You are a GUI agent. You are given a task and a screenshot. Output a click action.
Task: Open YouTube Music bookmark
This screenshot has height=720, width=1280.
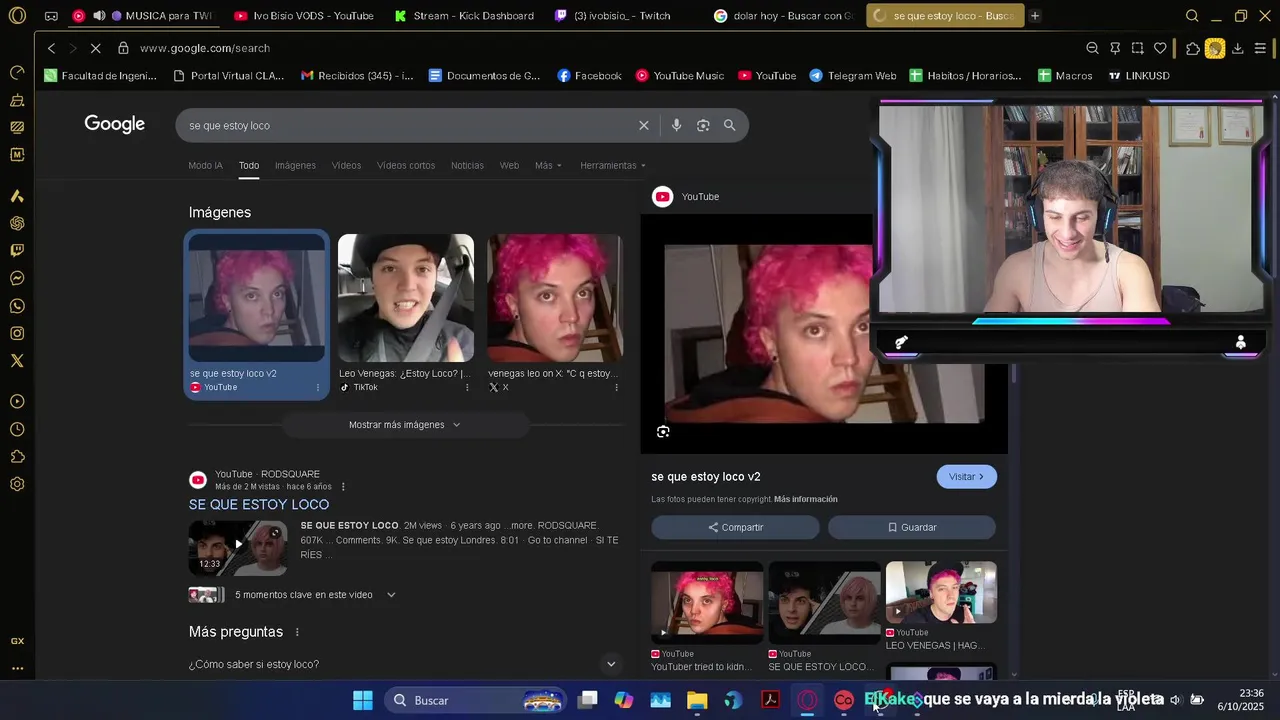click(x=680, y=76)
